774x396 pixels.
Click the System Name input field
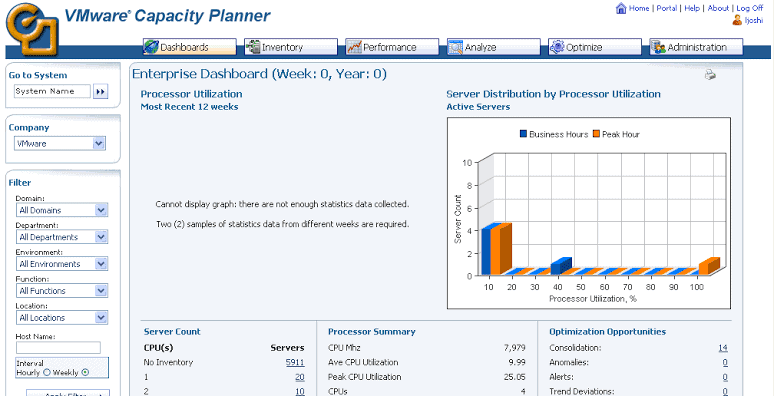pyautogui.click(x=52, y=91)
